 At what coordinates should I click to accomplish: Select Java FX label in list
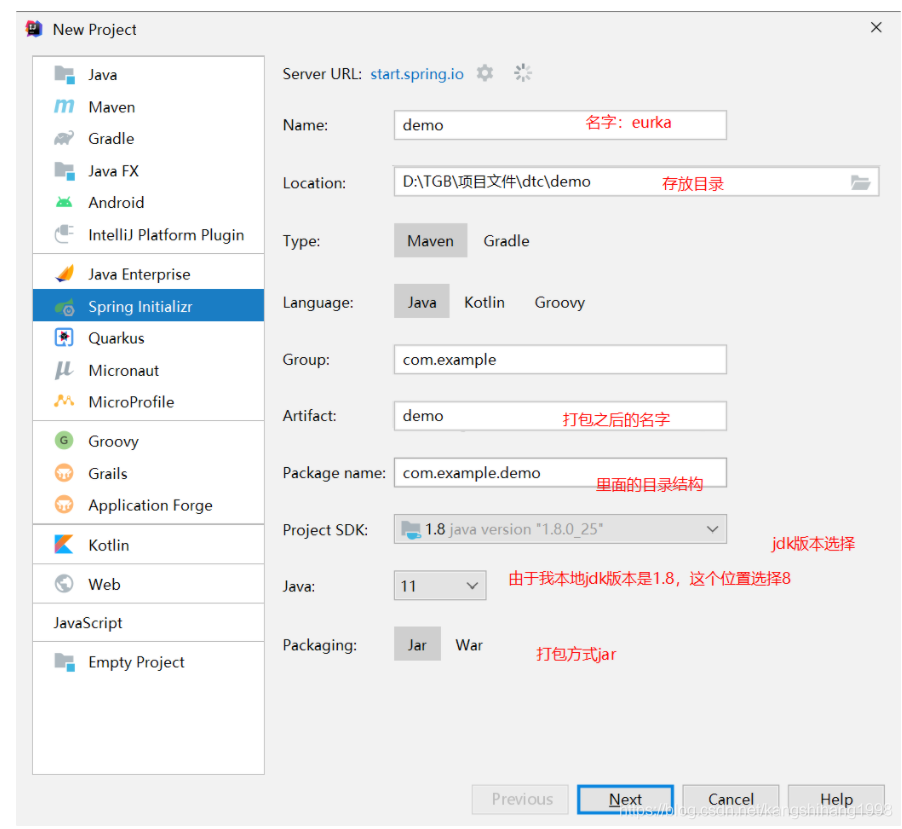113,171
